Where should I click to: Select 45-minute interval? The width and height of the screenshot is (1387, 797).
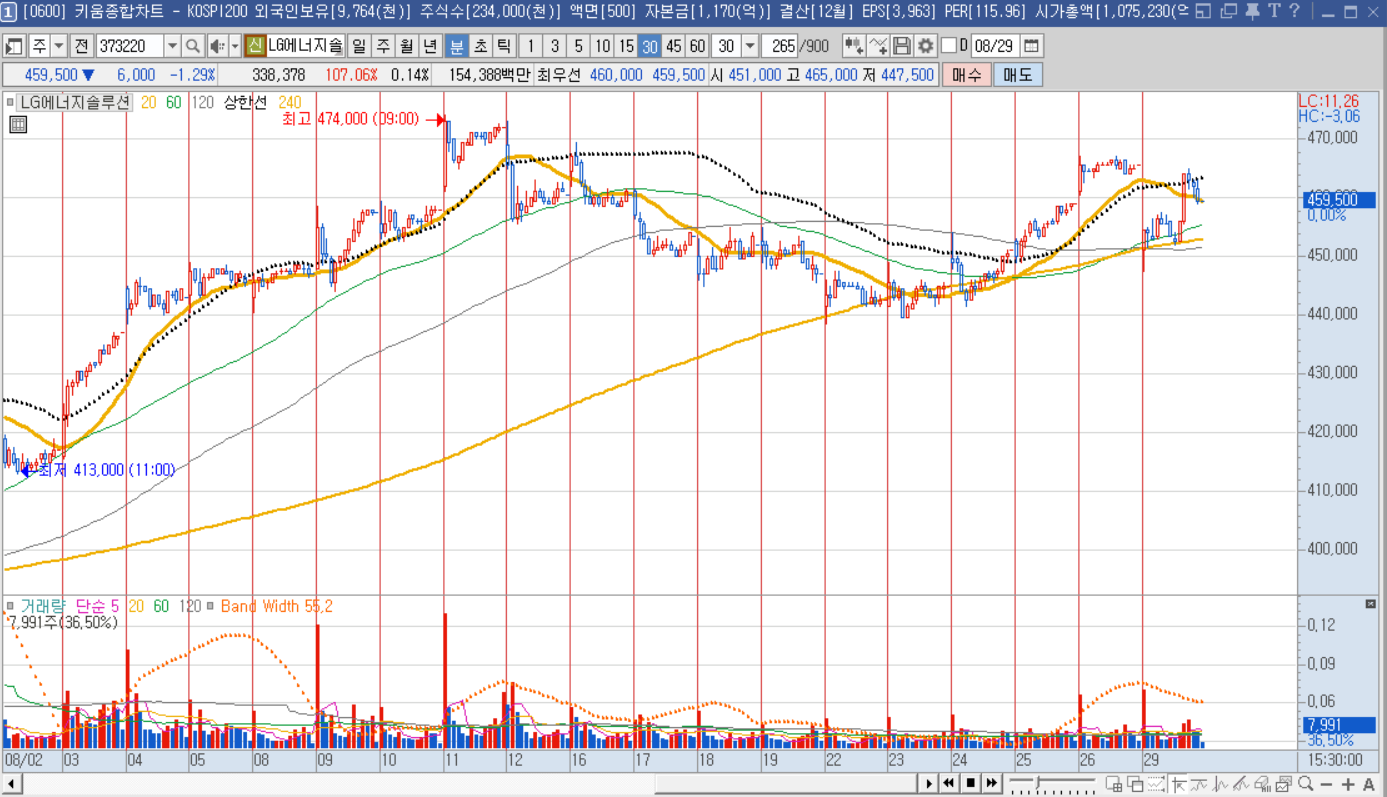pyautogui.click(x=674, y=46)
